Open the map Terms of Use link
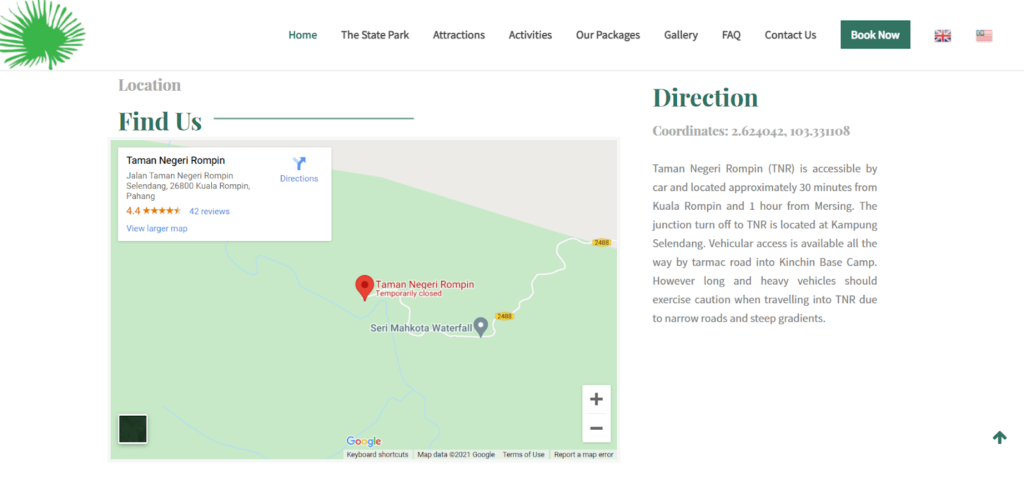 click(523, 455)
